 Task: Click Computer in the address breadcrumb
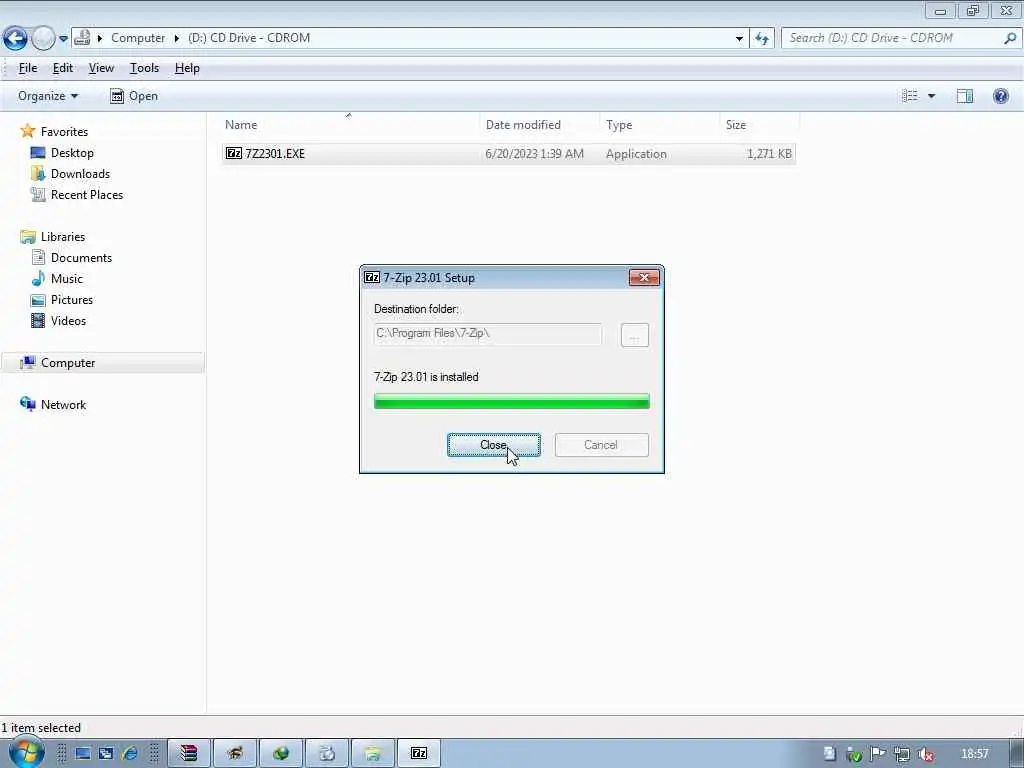138,38
